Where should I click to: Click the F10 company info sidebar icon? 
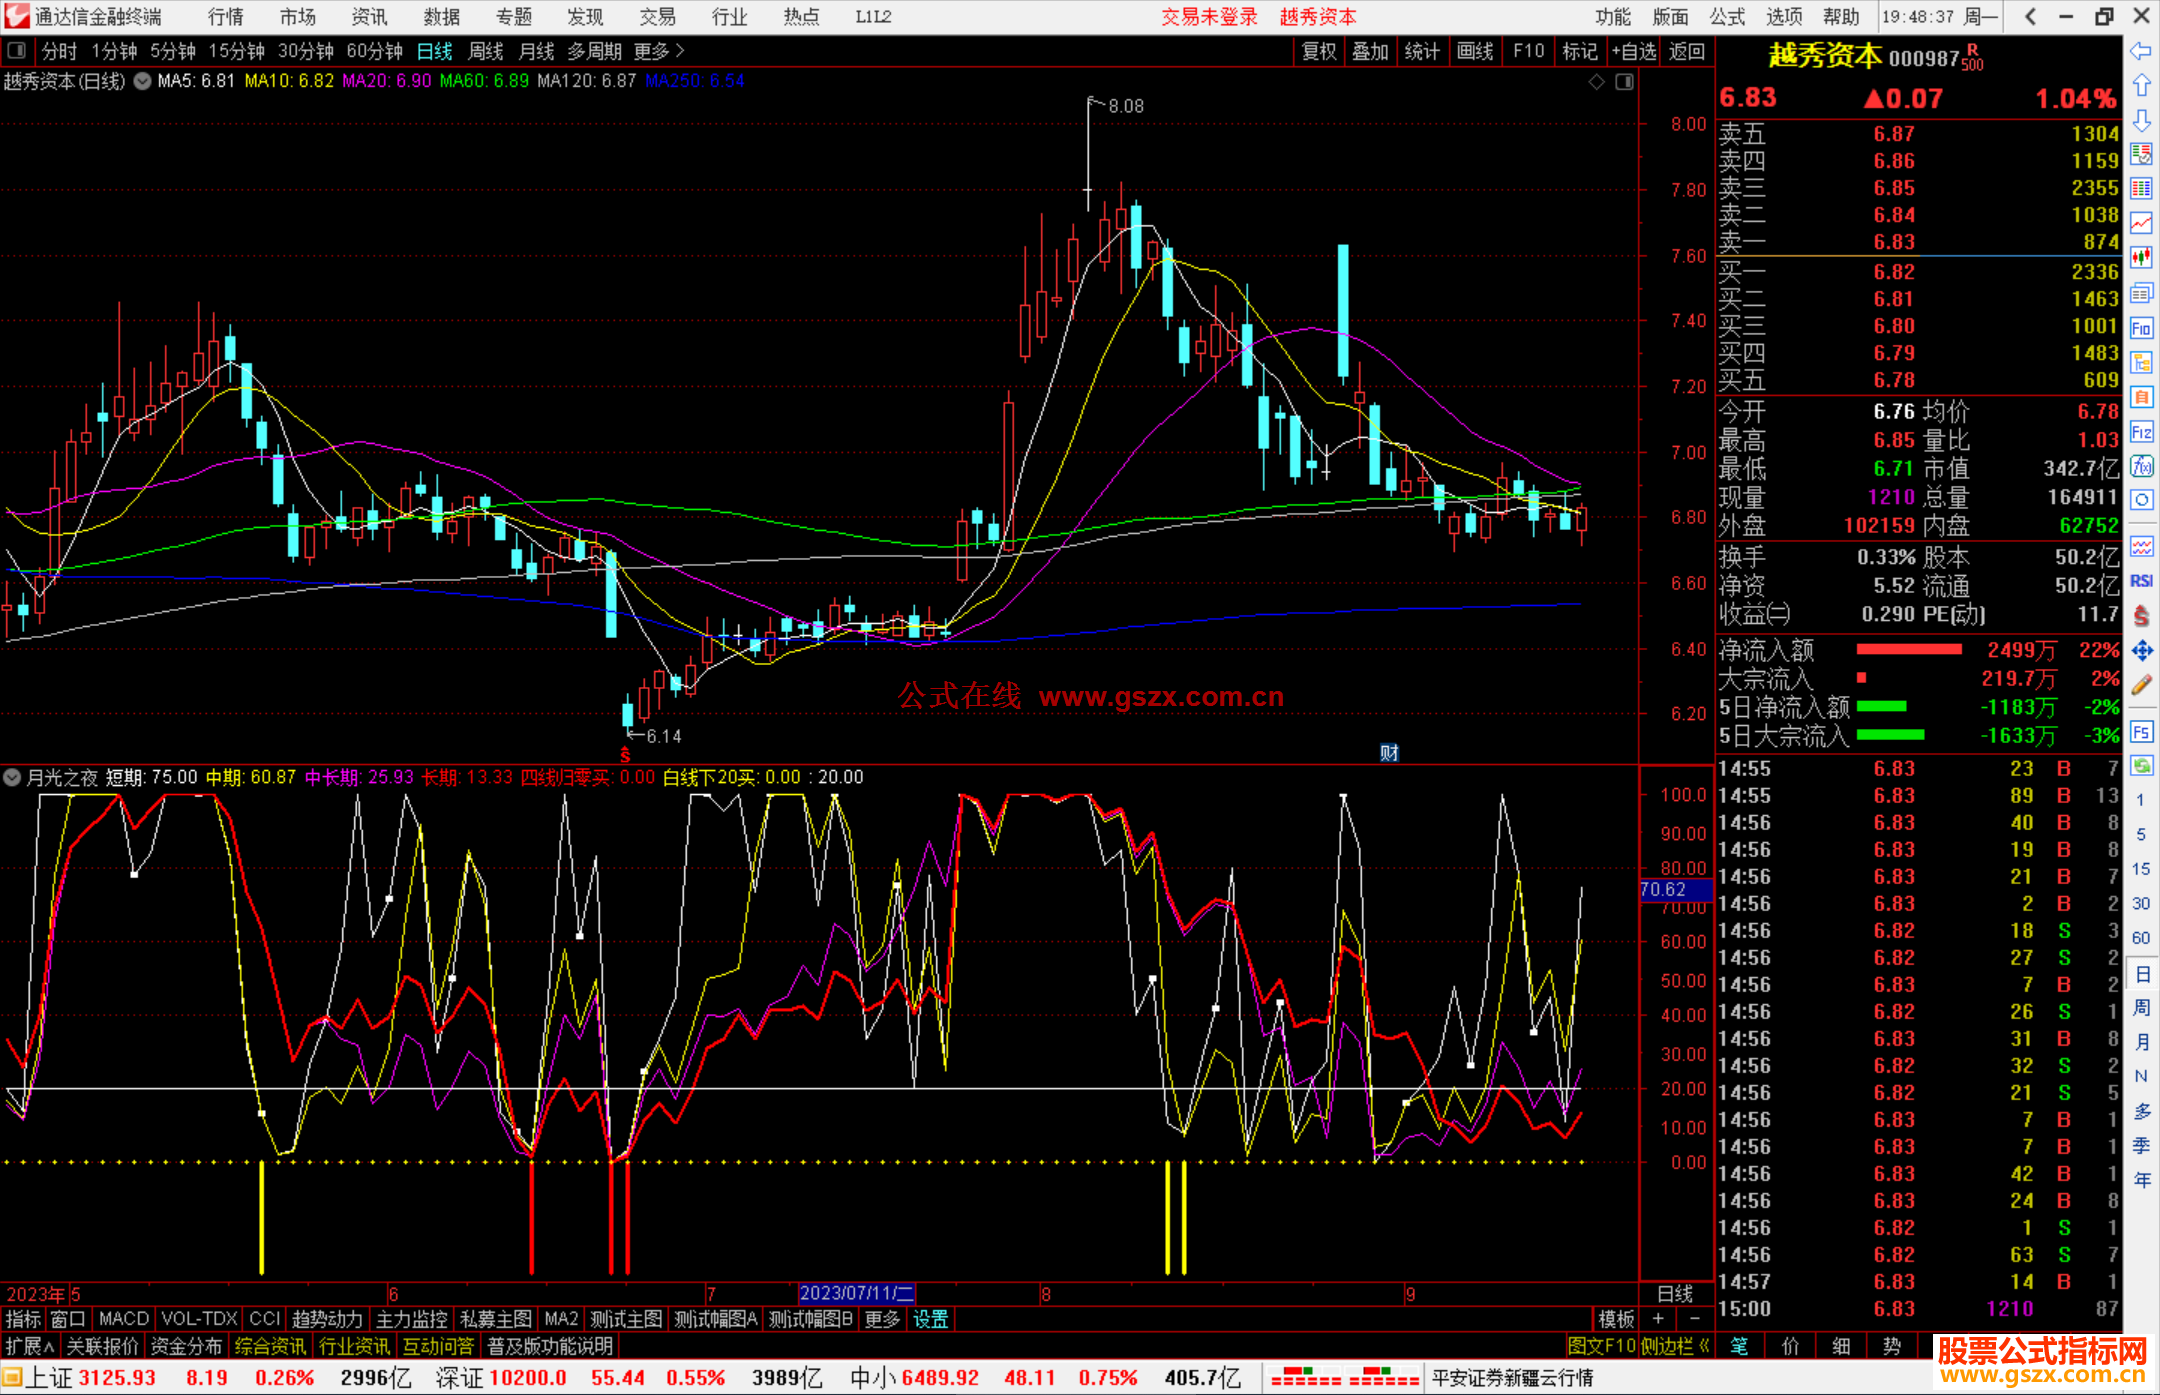pos(2141,328)
